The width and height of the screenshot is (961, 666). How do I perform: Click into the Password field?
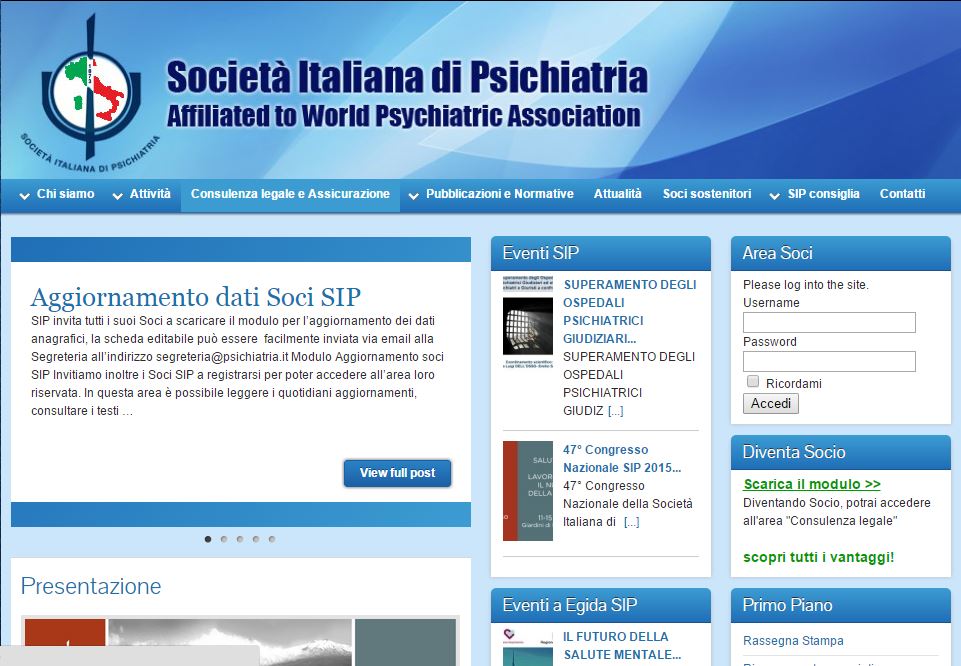(x=829, y=361)
